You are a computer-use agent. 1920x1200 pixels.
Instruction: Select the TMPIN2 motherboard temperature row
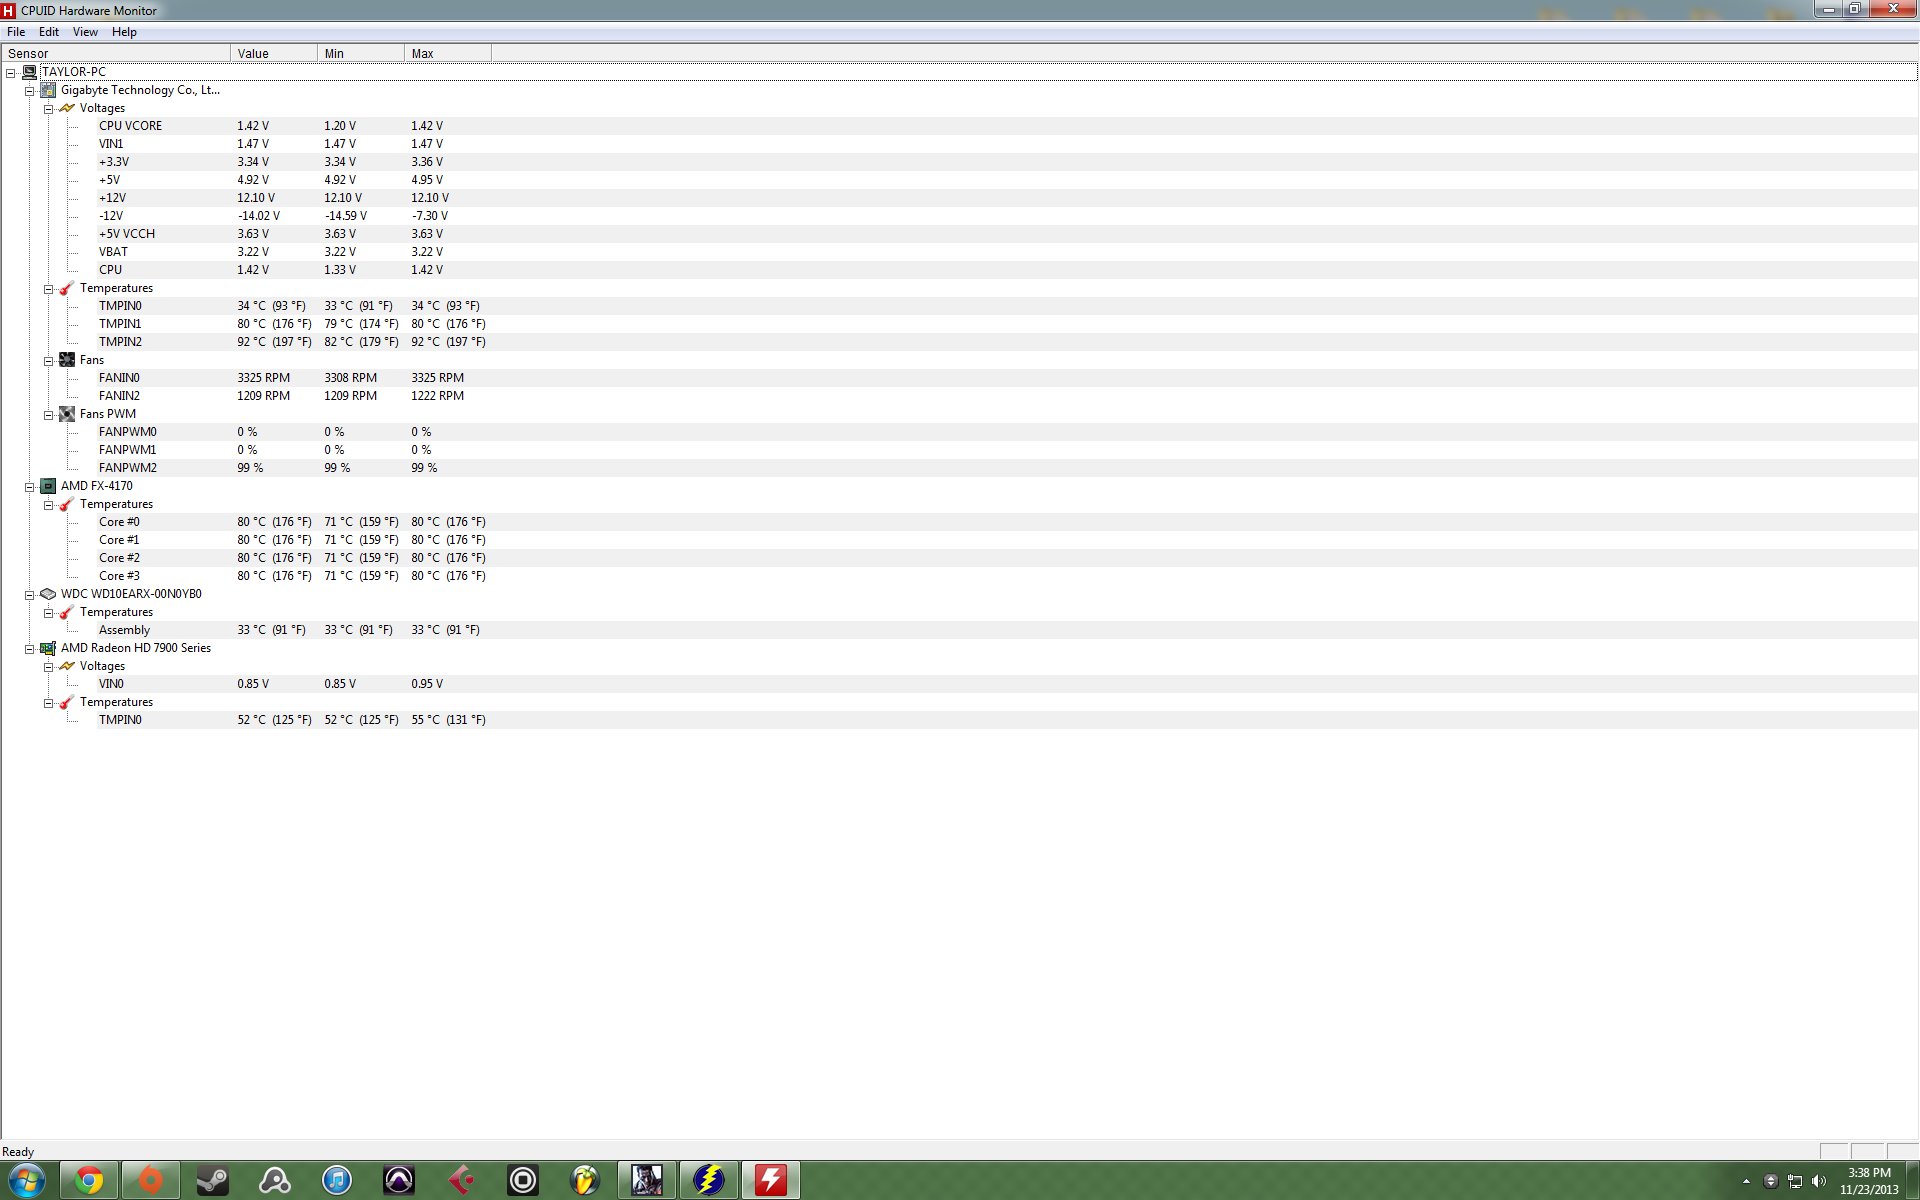[1007, 342]
